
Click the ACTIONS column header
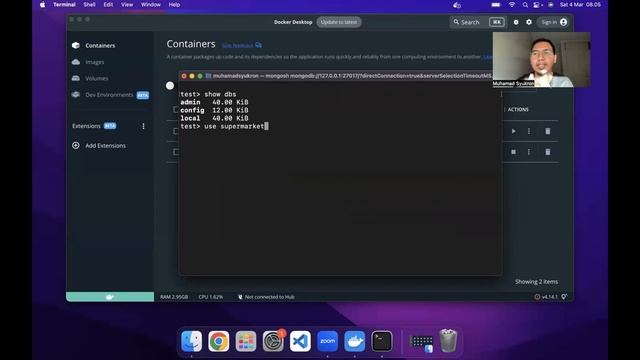(x=518, y=109)
